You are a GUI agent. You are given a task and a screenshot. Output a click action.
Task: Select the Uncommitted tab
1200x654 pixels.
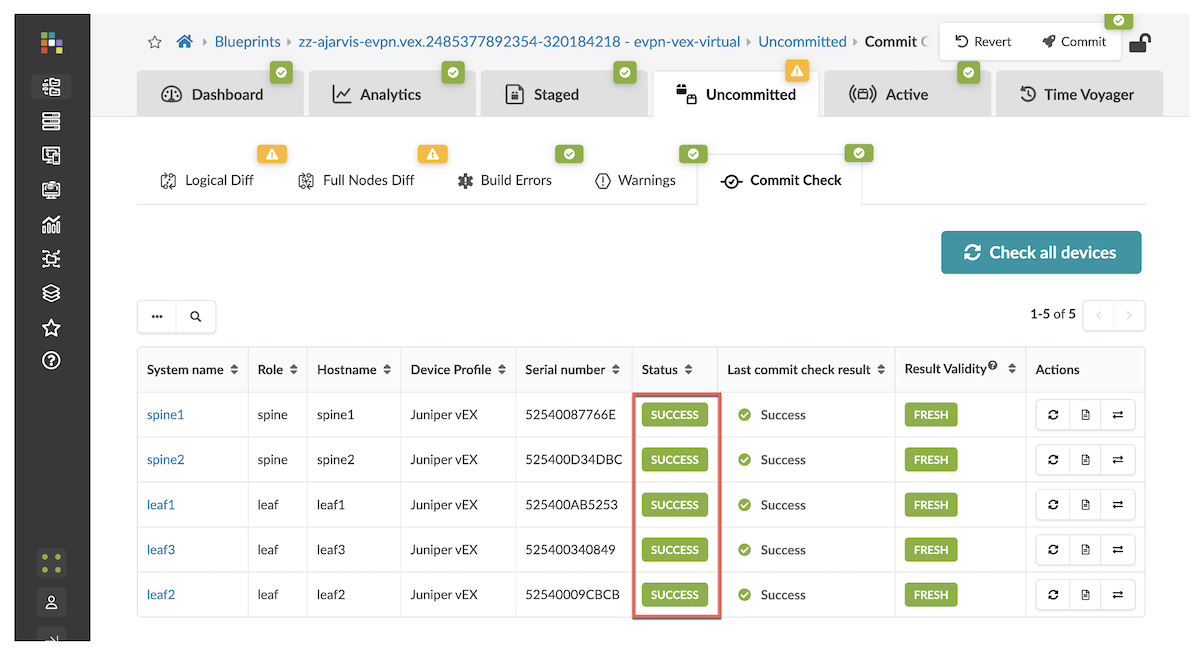[x=735, y=94]
